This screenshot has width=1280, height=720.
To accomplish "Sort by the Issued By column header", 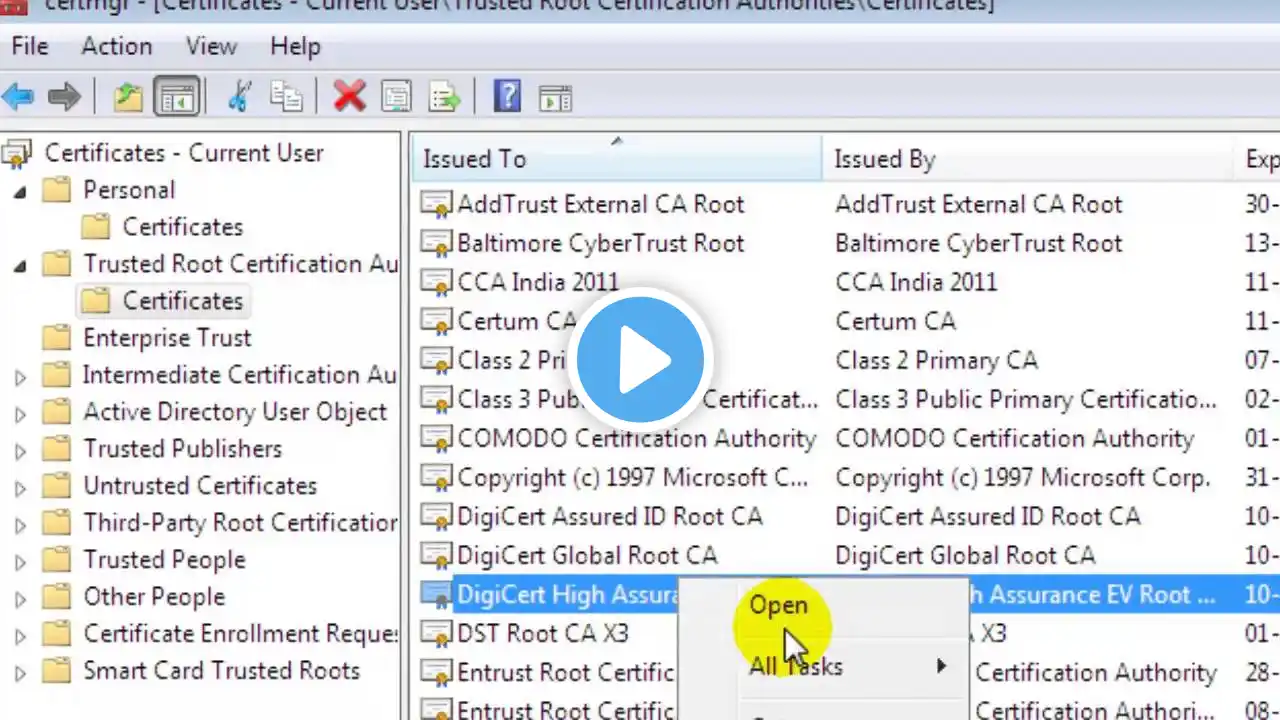I will pos(1027,159).
